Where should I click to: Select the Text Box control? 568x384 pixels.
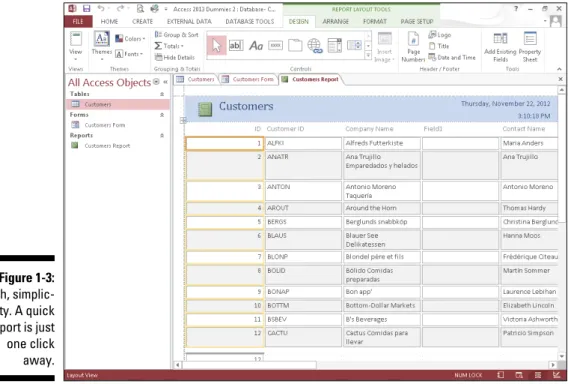(x=236, y=46)
